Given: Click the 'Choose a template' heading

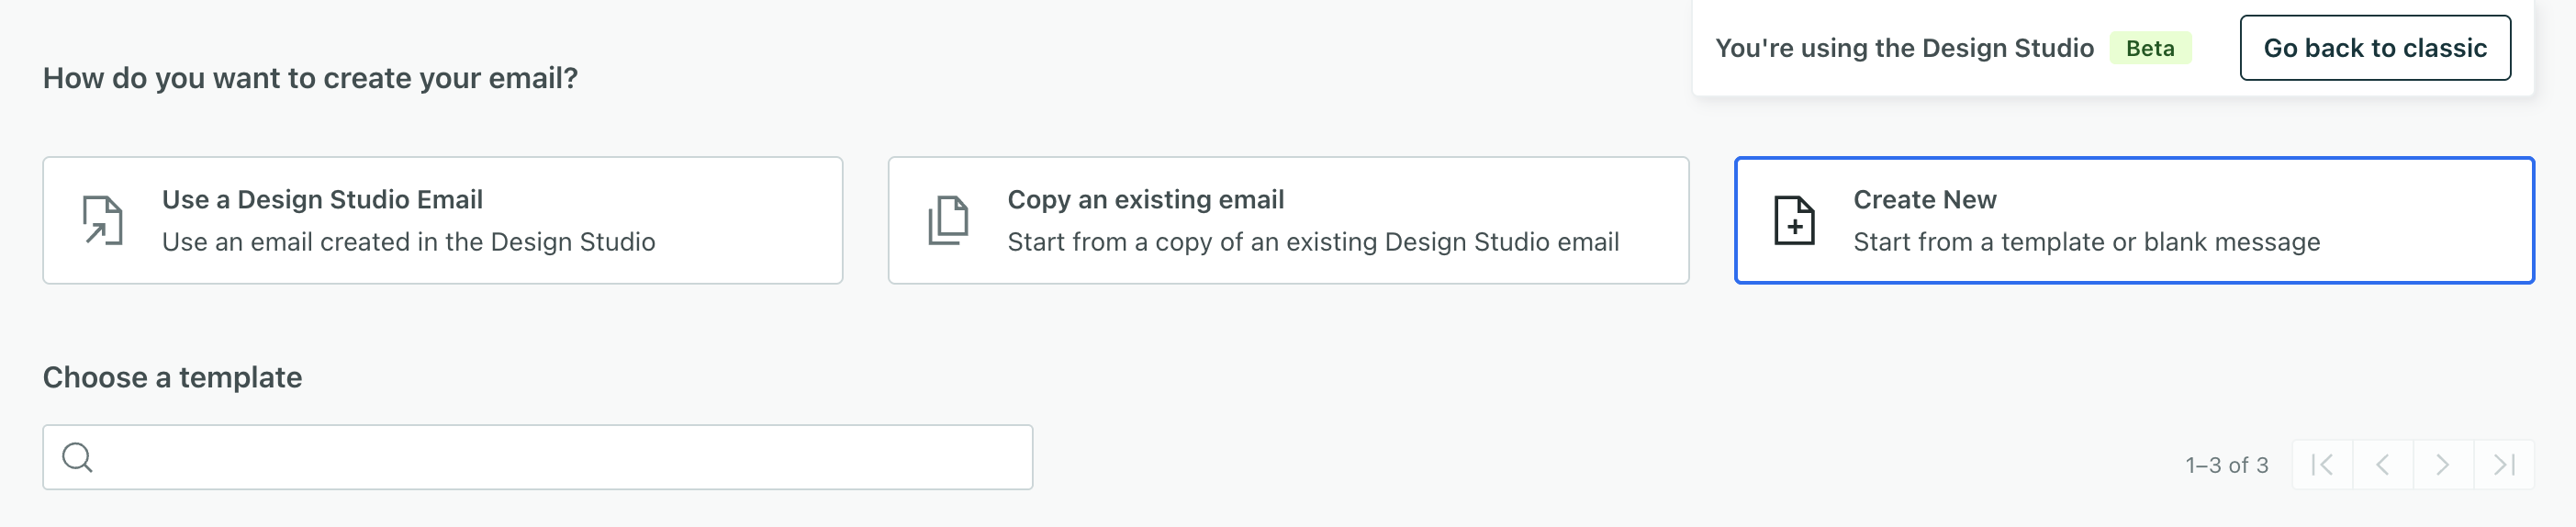Looking at the screenshot, I should pyautogui.click(x=172, y=377).
